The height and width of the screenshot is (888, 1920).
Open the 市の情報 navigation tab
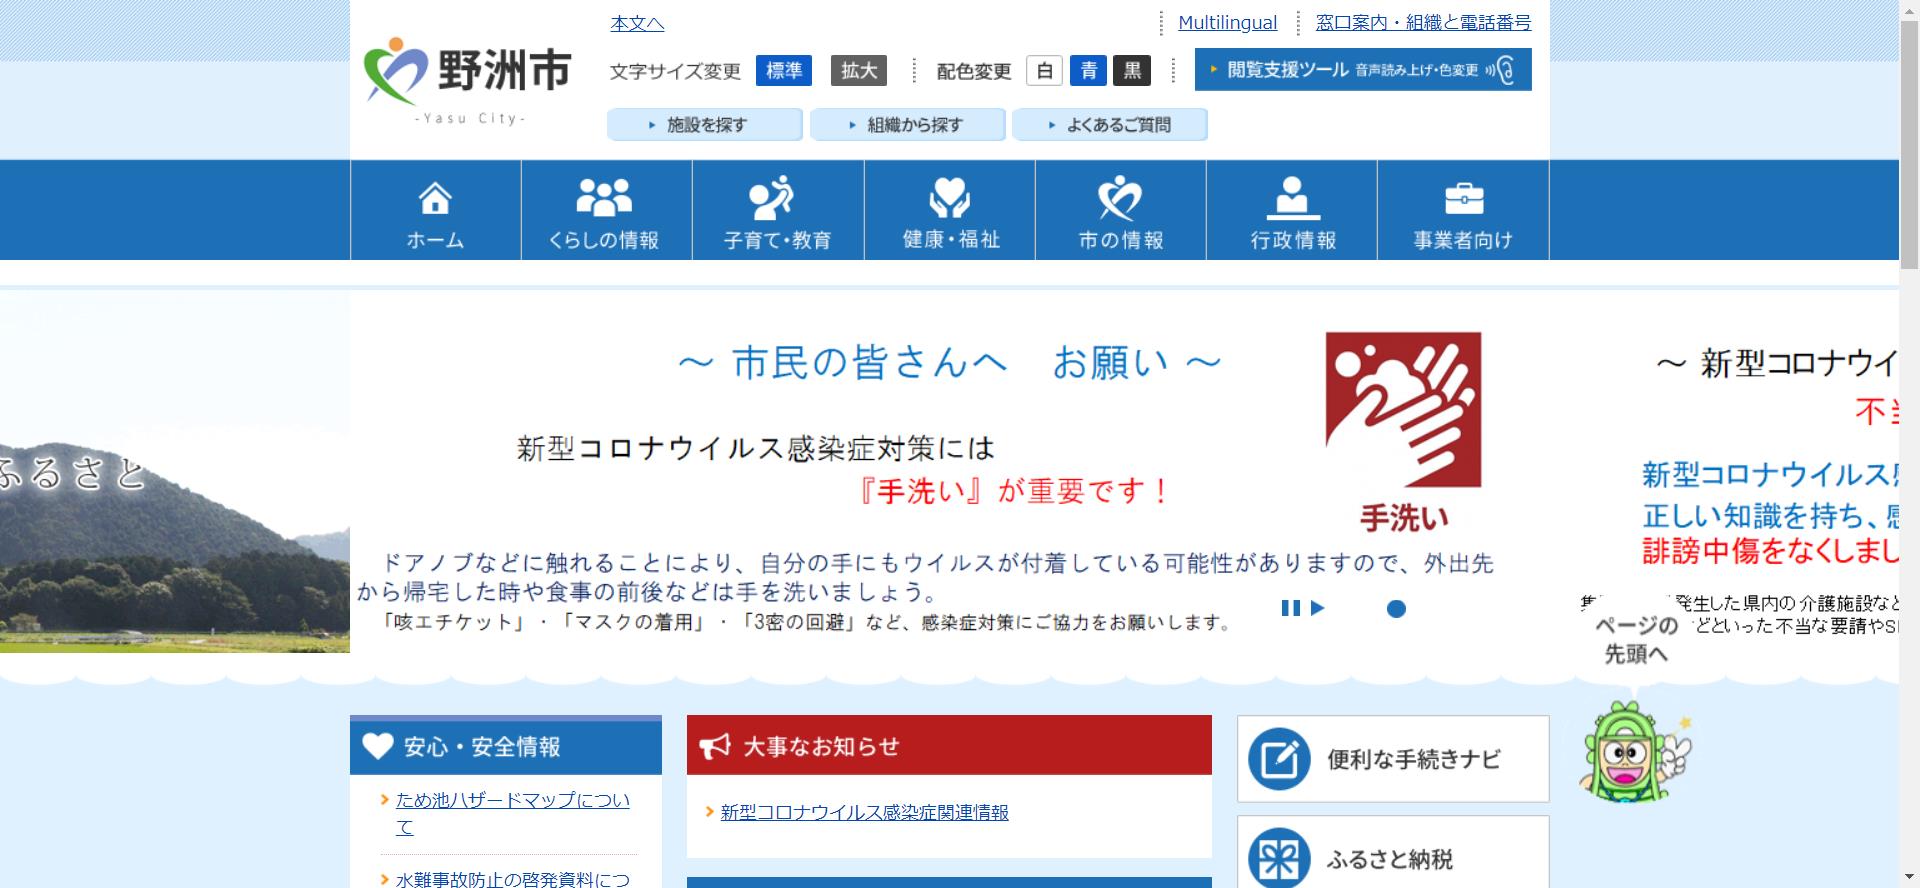1121,210
